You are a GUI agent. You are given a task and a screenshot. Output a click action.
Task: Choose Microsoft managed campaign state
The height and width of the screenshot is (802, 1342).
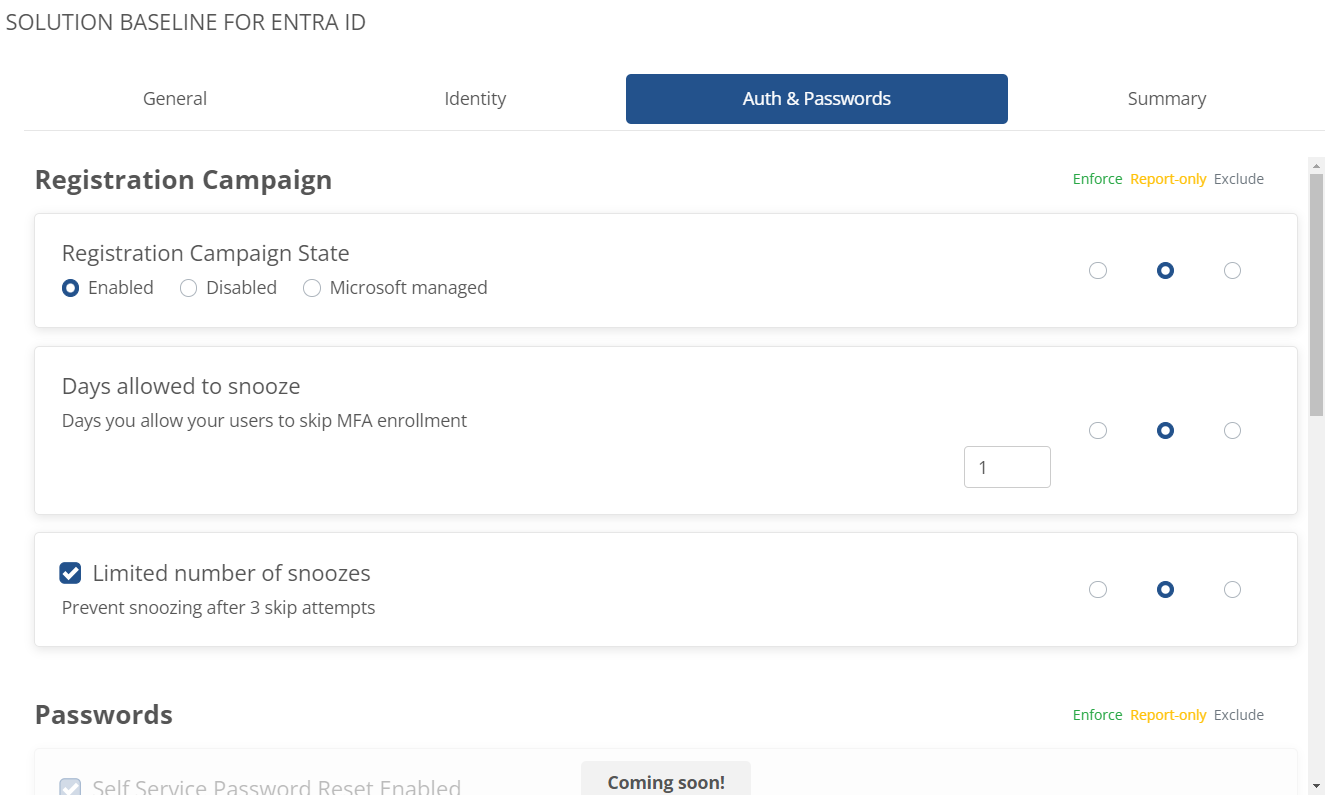(x=312, y=288)
